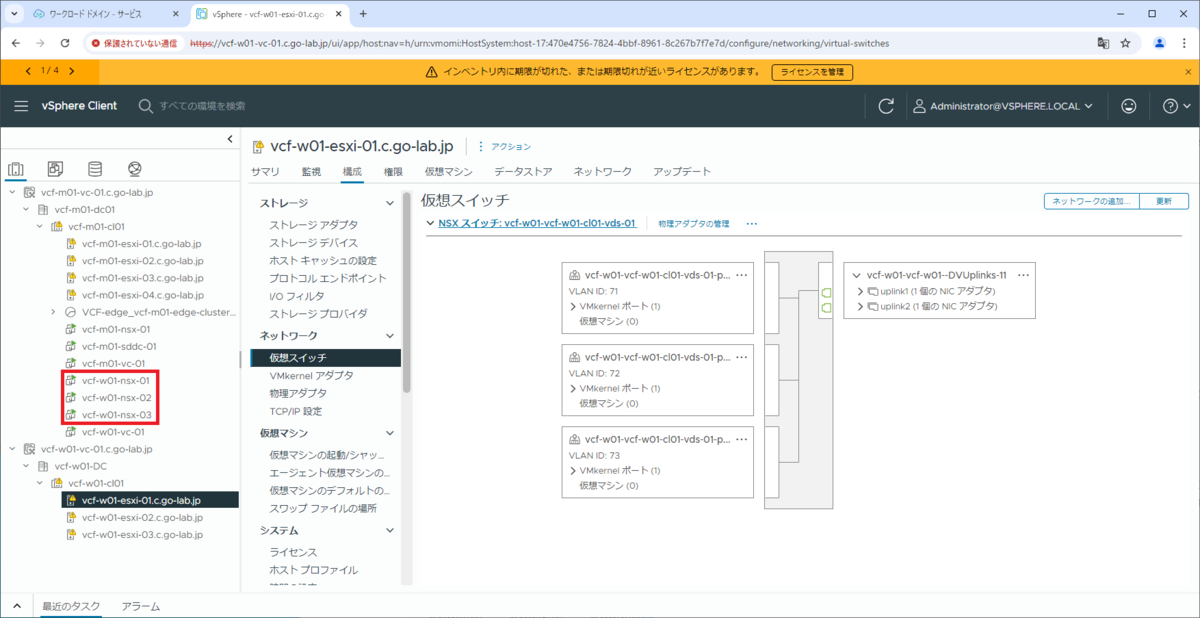Expand VCF-edge_vcf-m01-edge-cluster node
1200x618 pixels.
click(54, 312)
